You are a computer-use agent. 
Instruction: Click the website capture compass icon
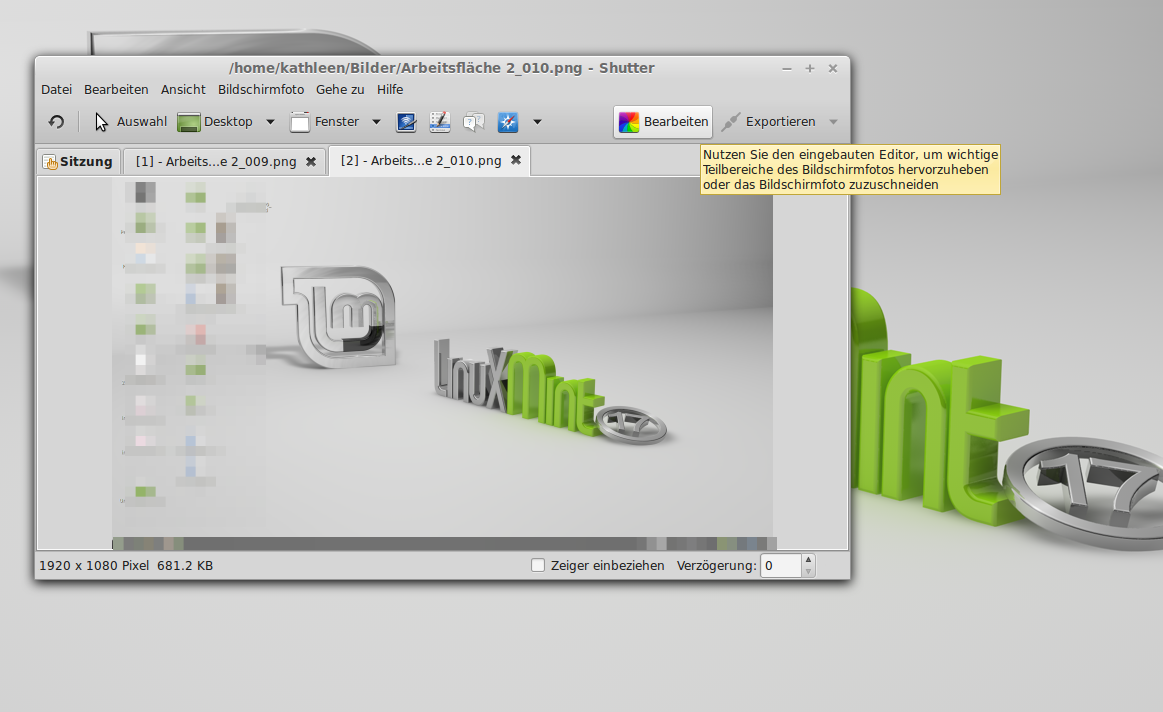[x=508, y=122]
